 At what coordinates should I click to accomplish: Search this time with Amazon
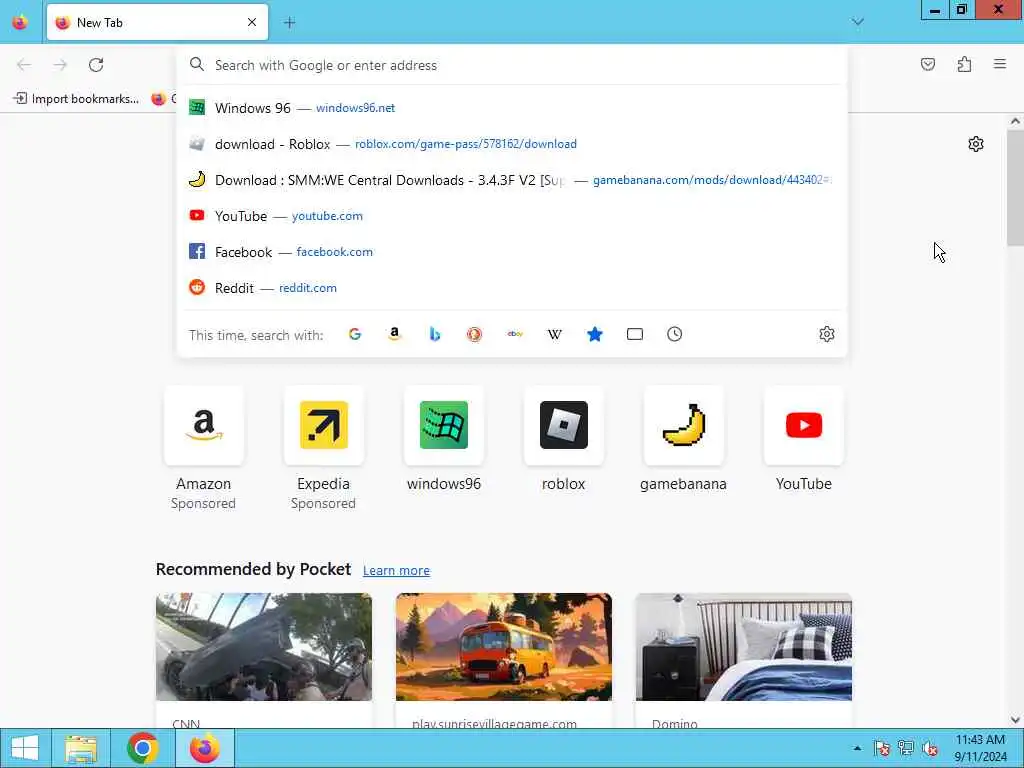pos(394,334)
